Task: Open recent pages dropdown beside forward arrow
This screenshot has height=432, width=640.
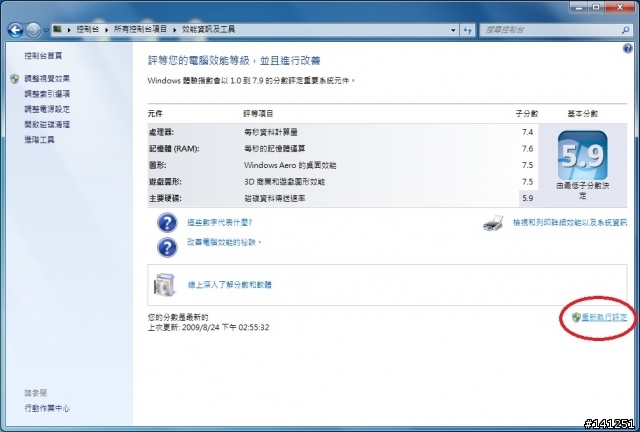Action: point(45,30)
